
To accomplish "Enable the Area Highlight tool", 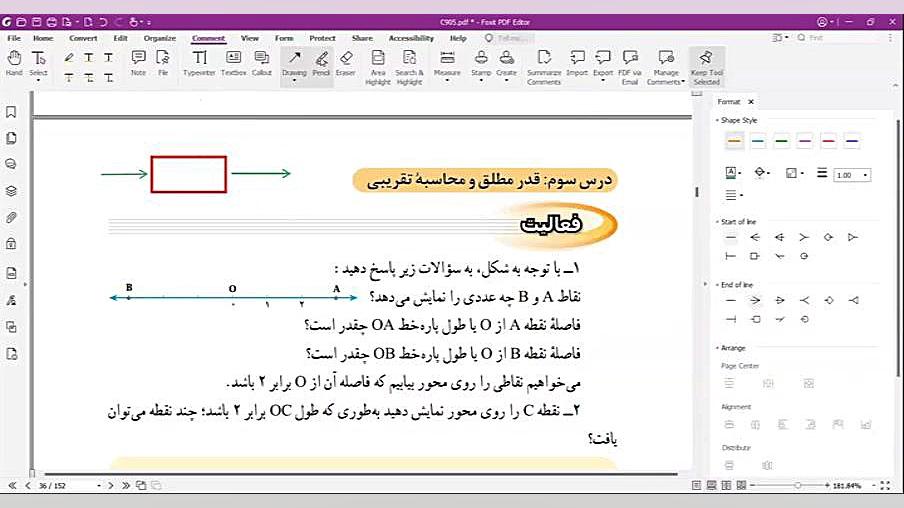I will click(378, 67).
